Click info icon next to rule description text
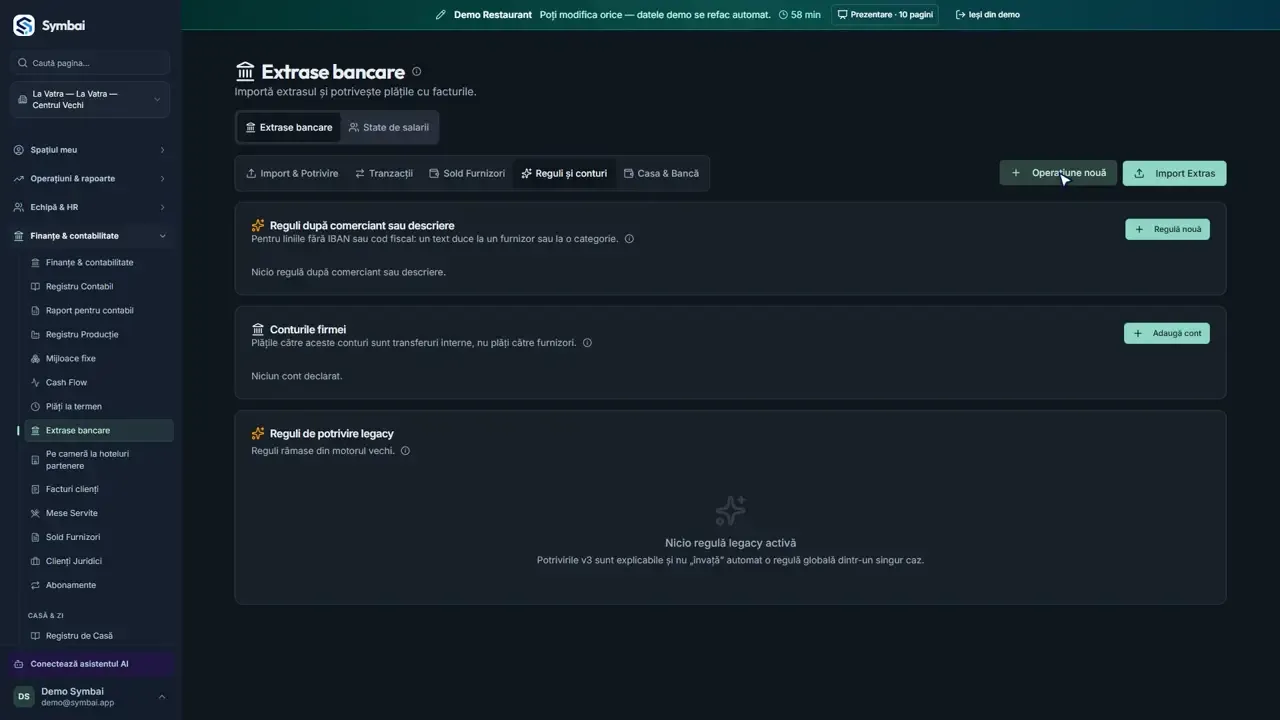 click(x=629, y=239)
